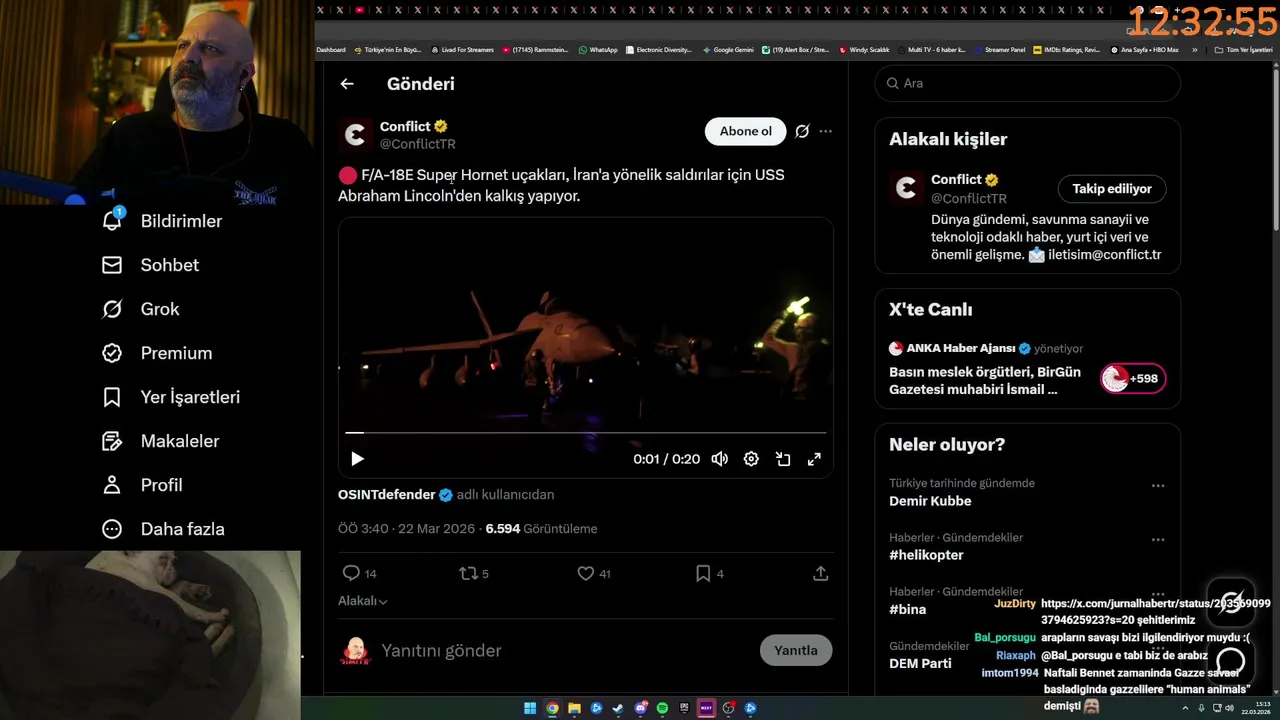This screenshot has width=1280, height=720.
Task: Expand the video to fullscreen
Action: click(x=814, y=459)
